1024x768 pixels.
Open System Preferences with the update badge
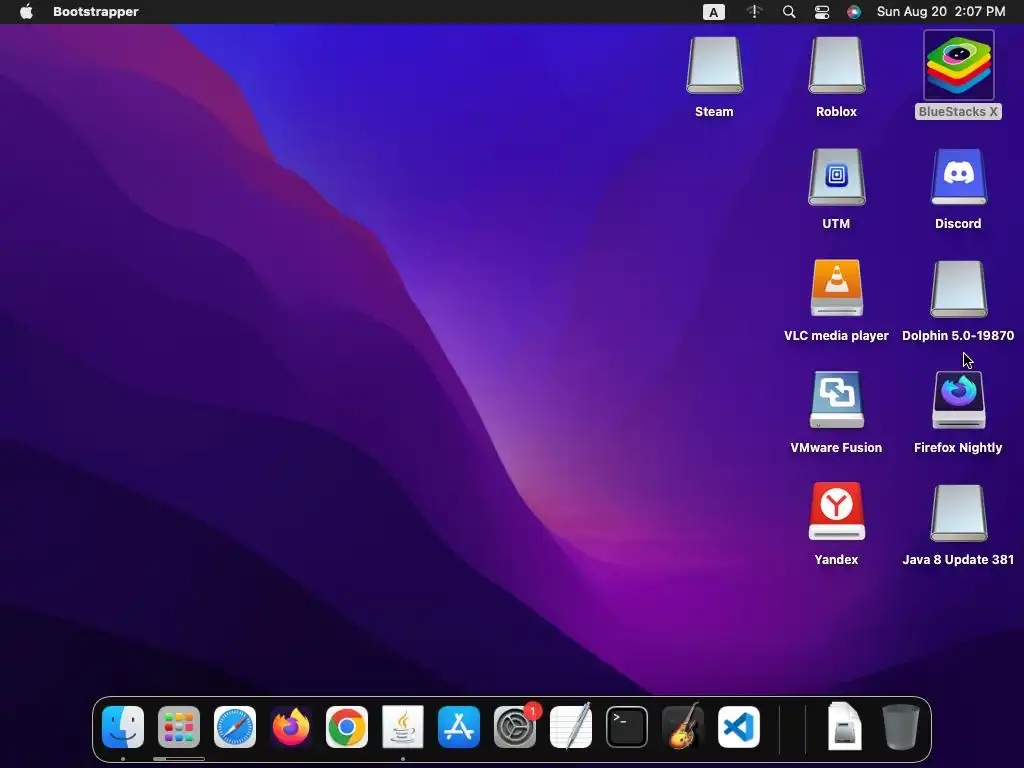click(x=515, y=727)
